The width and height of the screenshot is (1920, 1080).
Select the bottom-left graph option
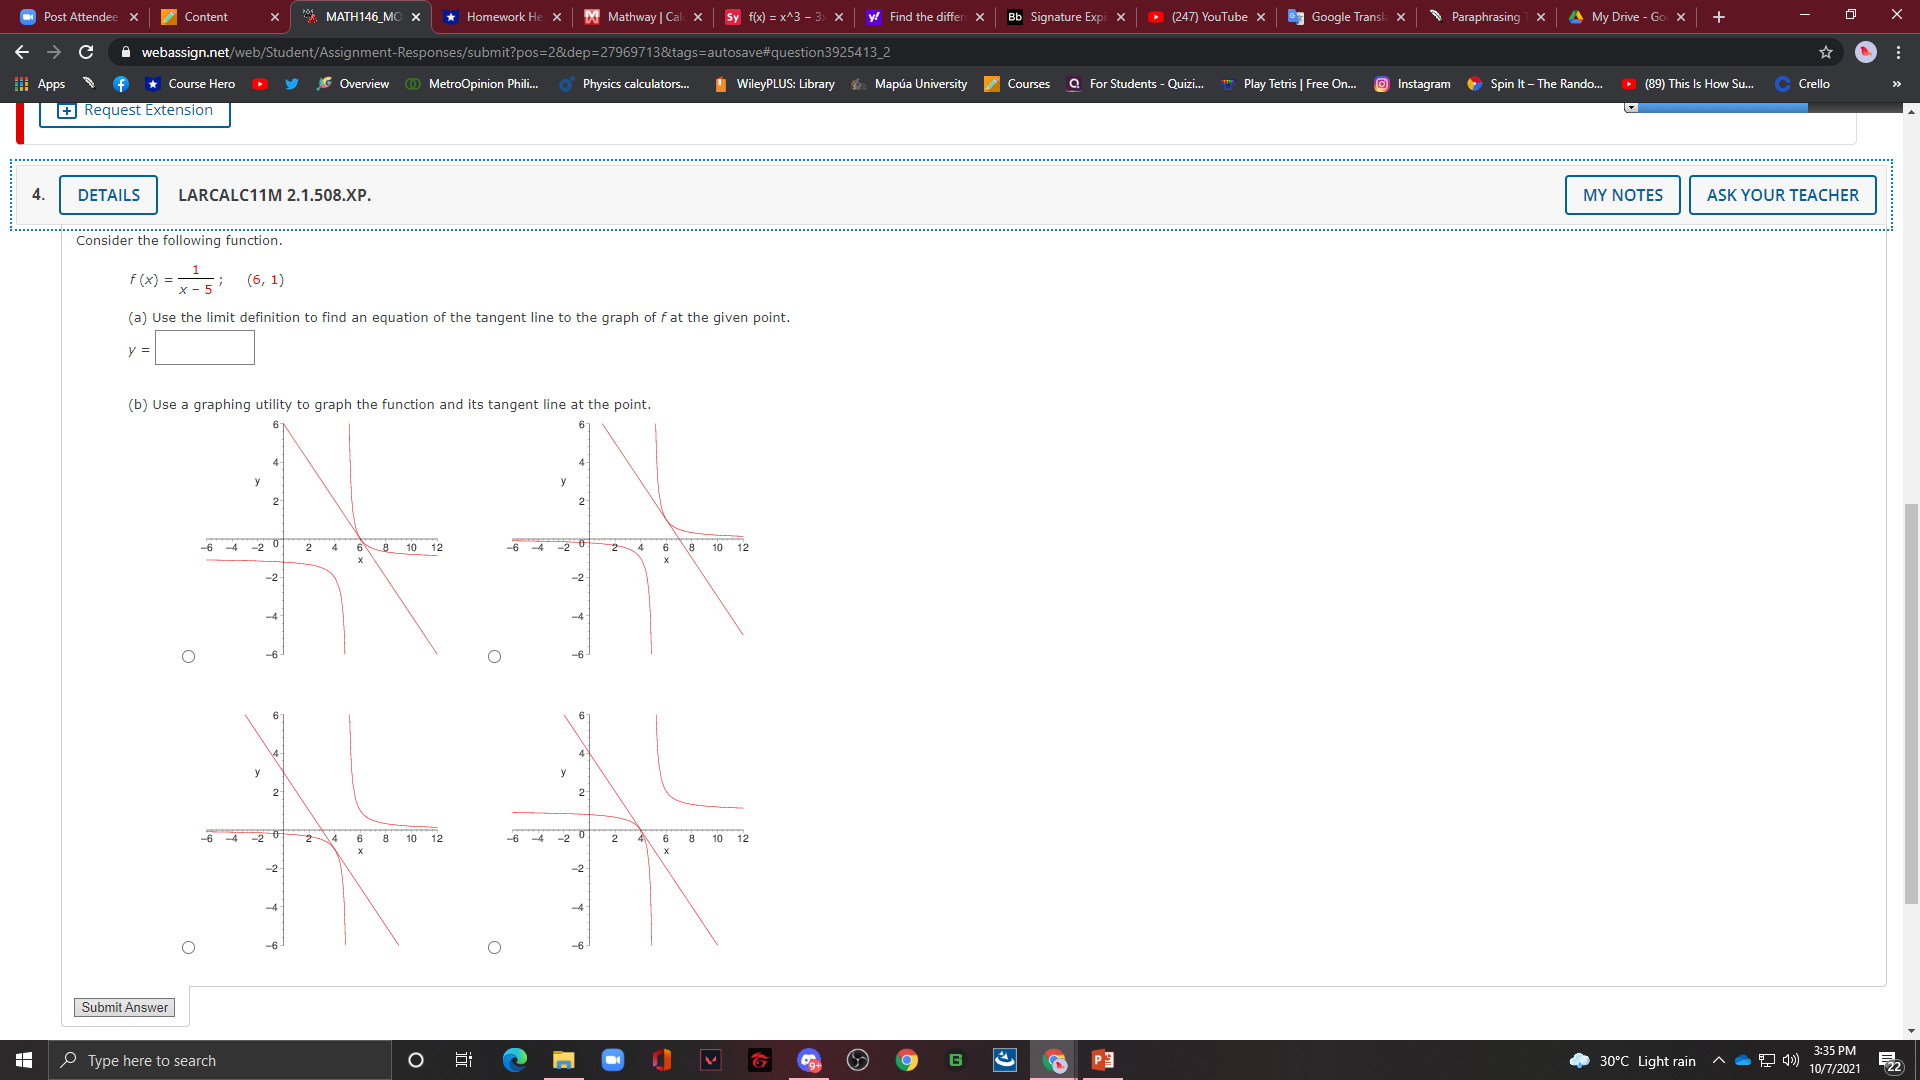pyautogui.click(x=188, y=948)
